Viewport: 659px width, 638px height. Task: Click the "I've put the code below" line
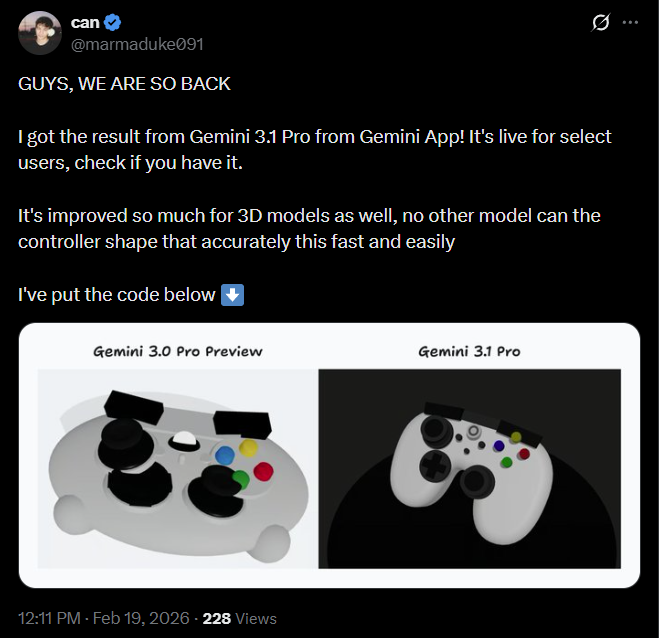click(116, 295)
